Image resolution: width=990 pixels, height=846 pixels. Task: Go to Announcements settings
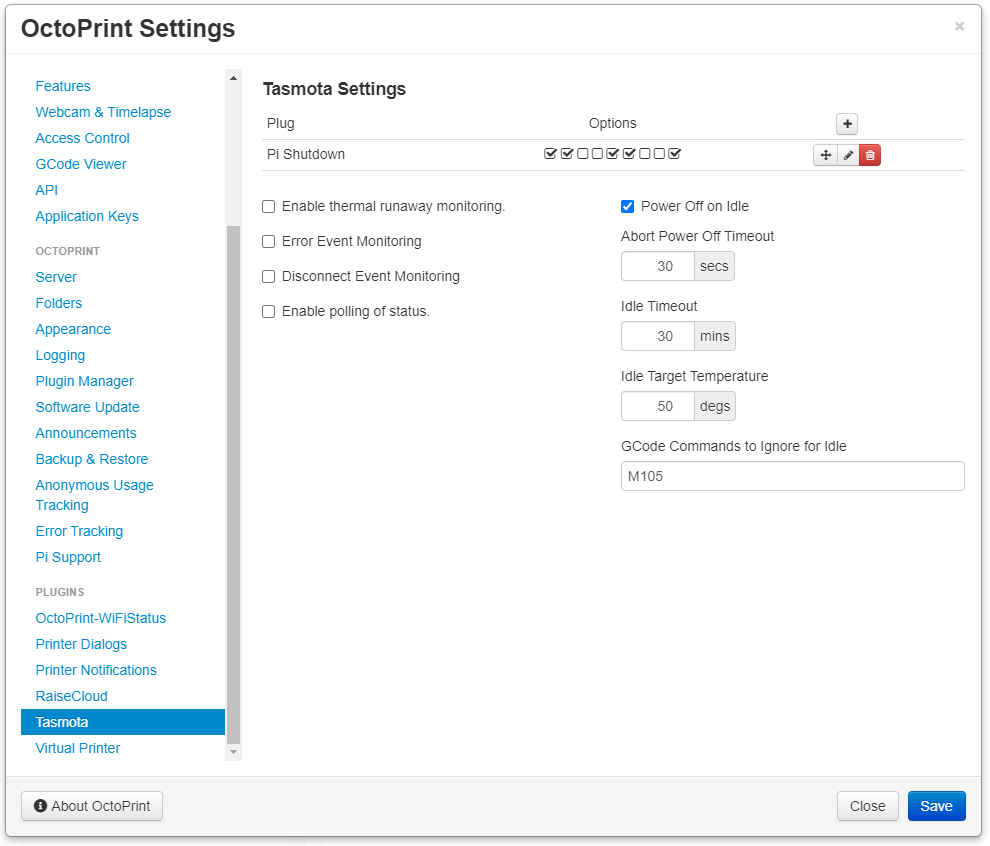(x=86, y=433)
